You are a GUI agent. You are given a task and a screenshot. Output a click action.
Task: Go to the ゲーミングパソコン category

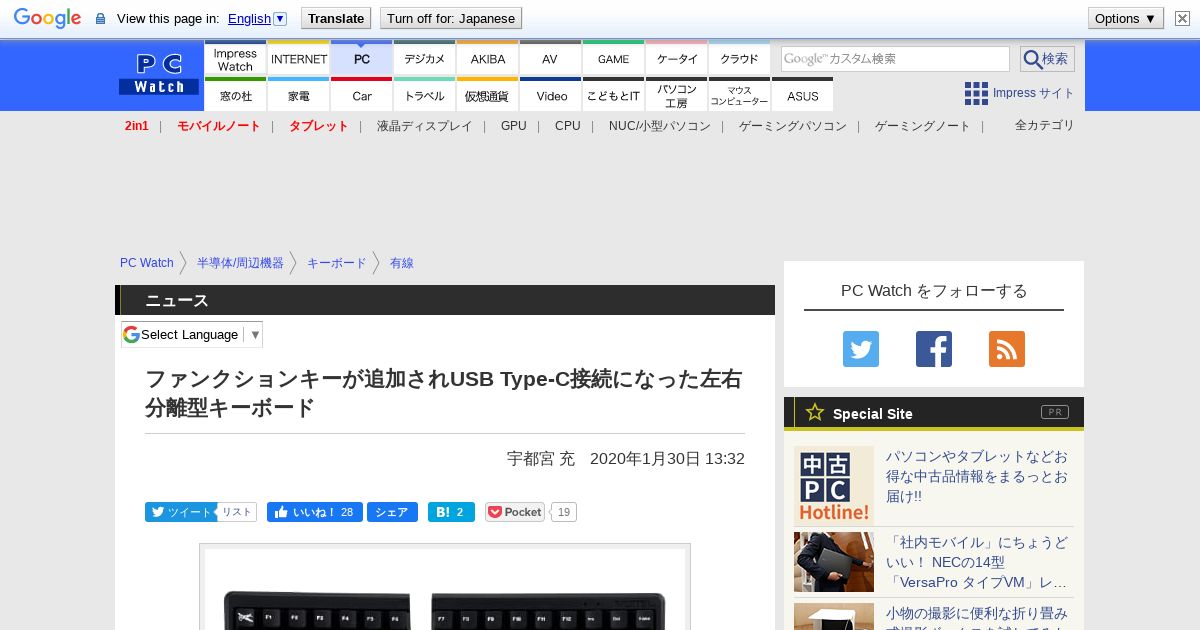pyautogui.click(x=793, y=126)
